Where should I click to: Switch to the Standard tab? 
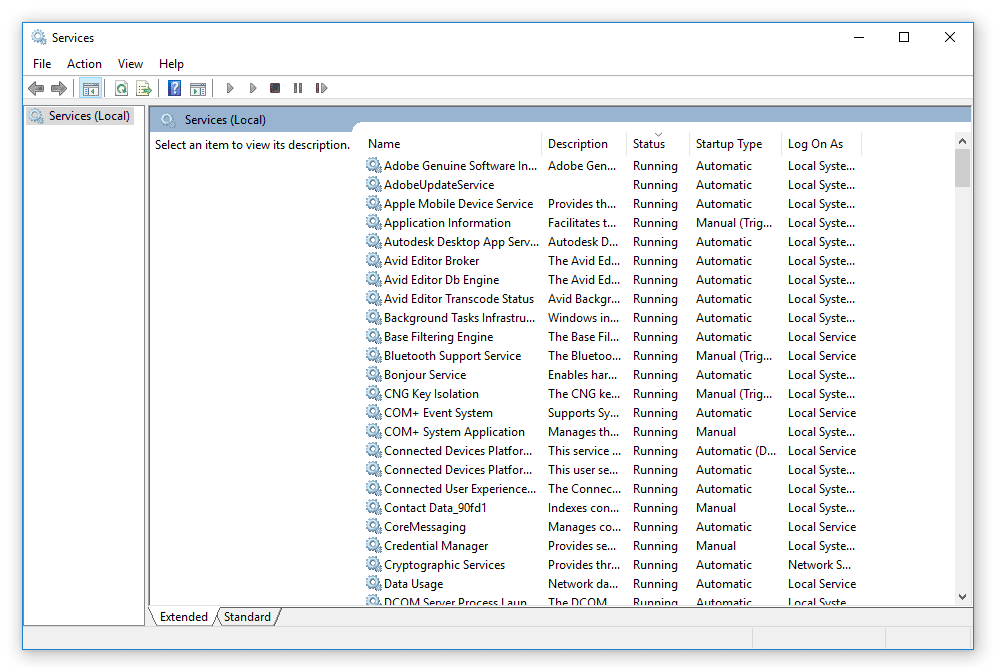pyautogui.click(x=246, y=617)
